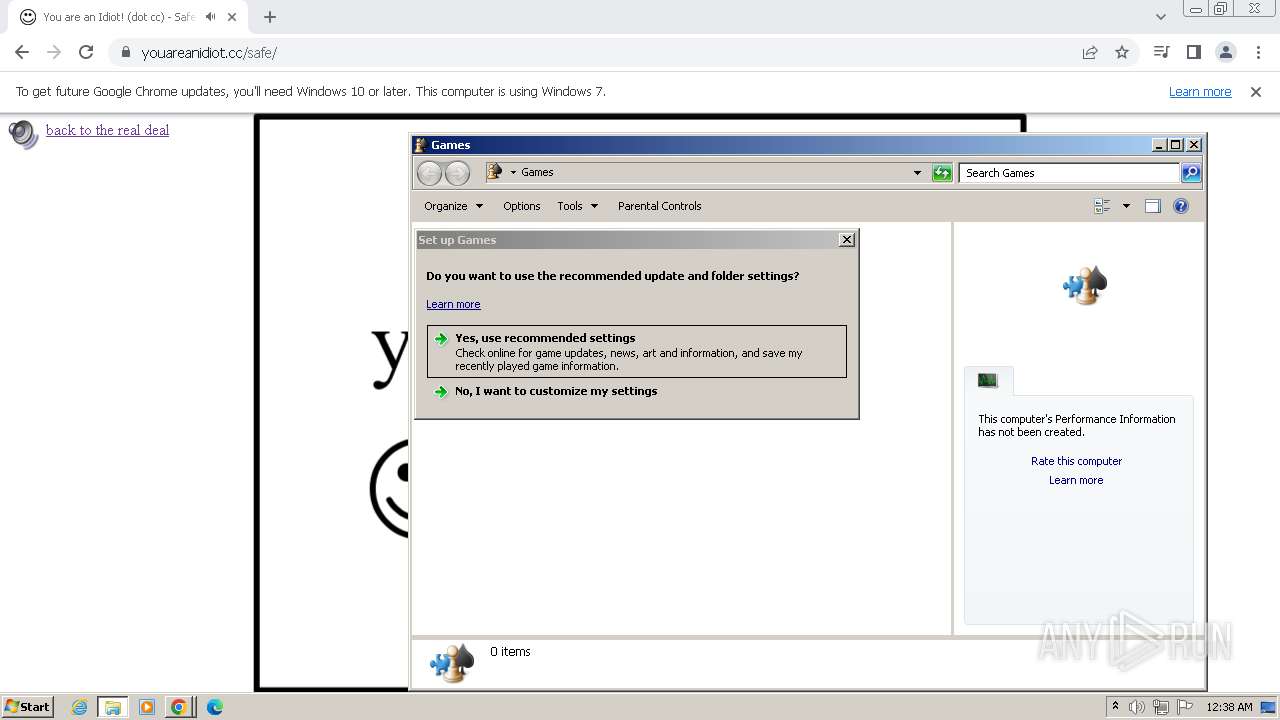Click the Search Games magnifier button
Viewport: 1280px width, 720px height.
[1190, 173]
